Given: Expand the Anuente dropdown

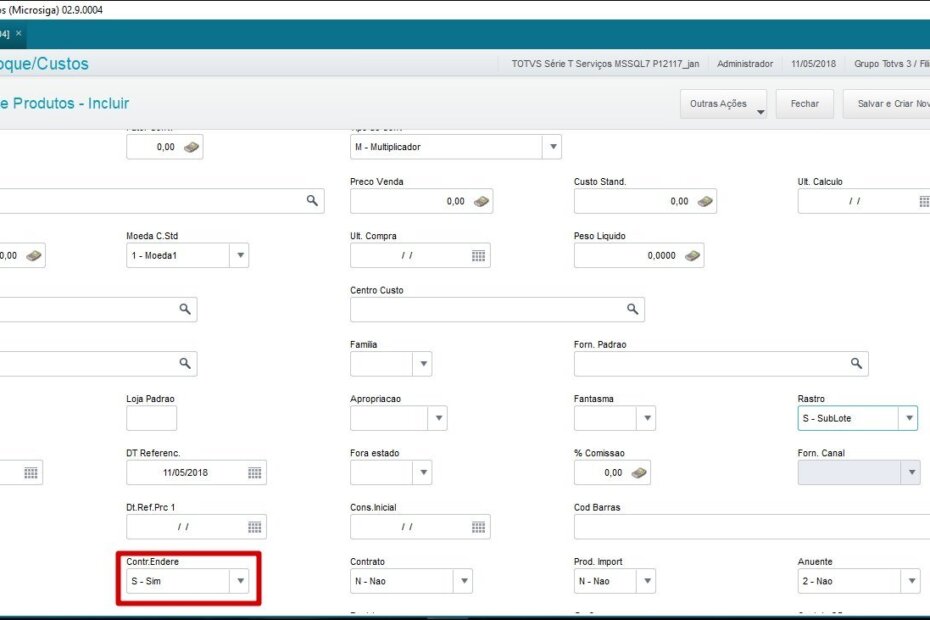Looking at the screenshot, I should pyautogui.click(x=910, y=581).
